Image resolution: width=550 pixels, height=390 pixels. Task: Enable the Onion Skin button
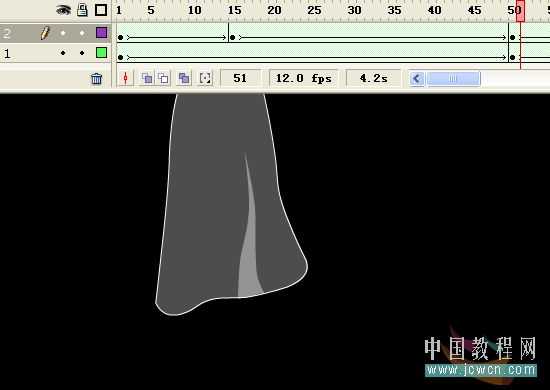click(x=147, y=78)
